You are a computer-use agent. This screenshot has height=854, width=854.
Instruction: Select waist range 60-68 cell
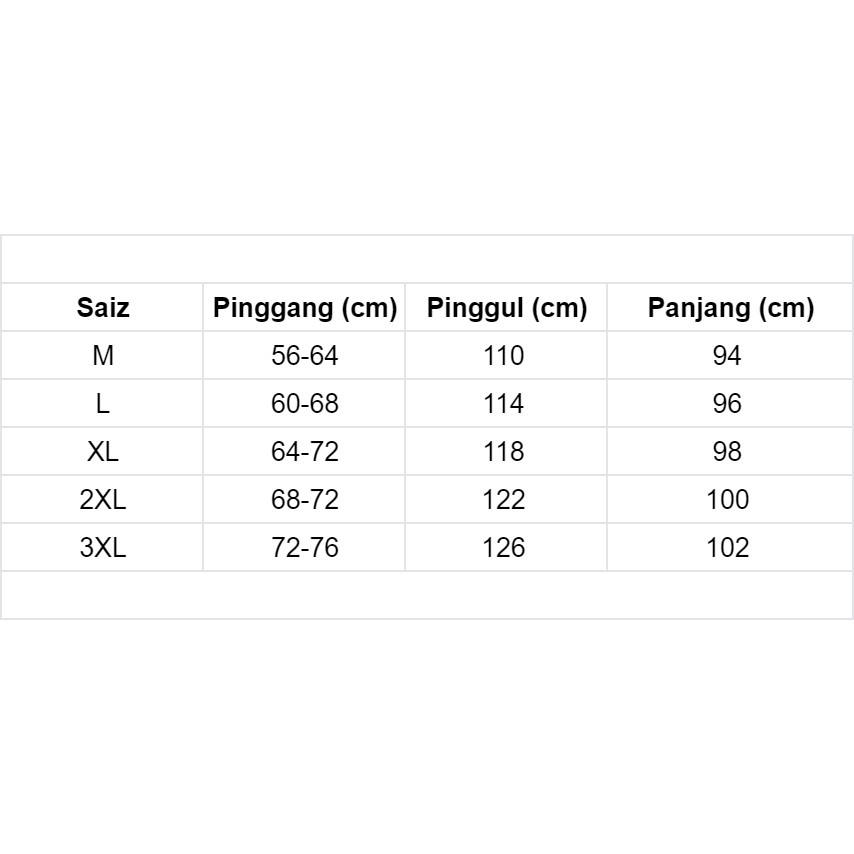click(x=305, y=404)
